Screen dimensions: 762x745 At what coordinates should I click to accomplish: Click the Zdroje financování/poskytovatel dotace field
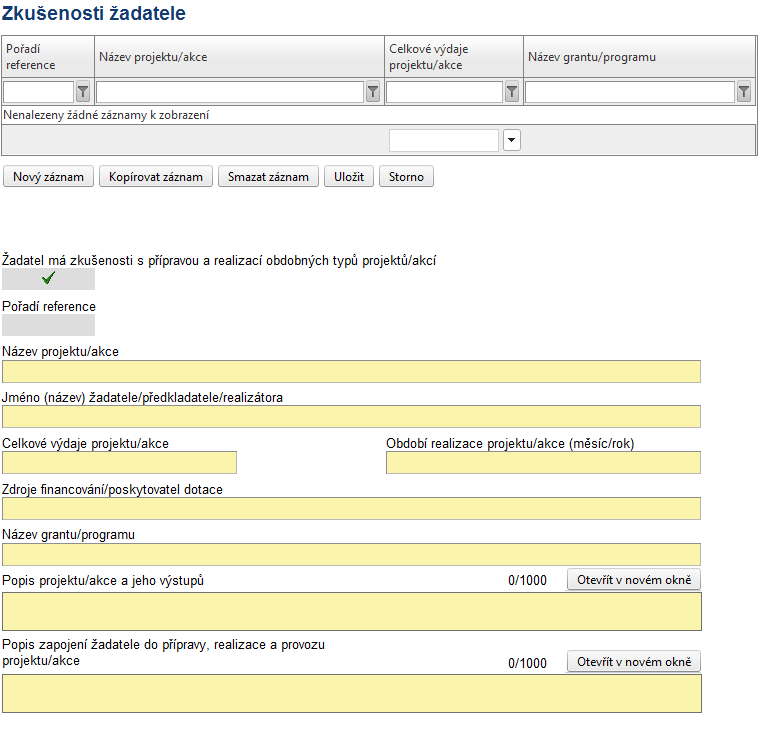pyautogui.click(x=351, y=508)
